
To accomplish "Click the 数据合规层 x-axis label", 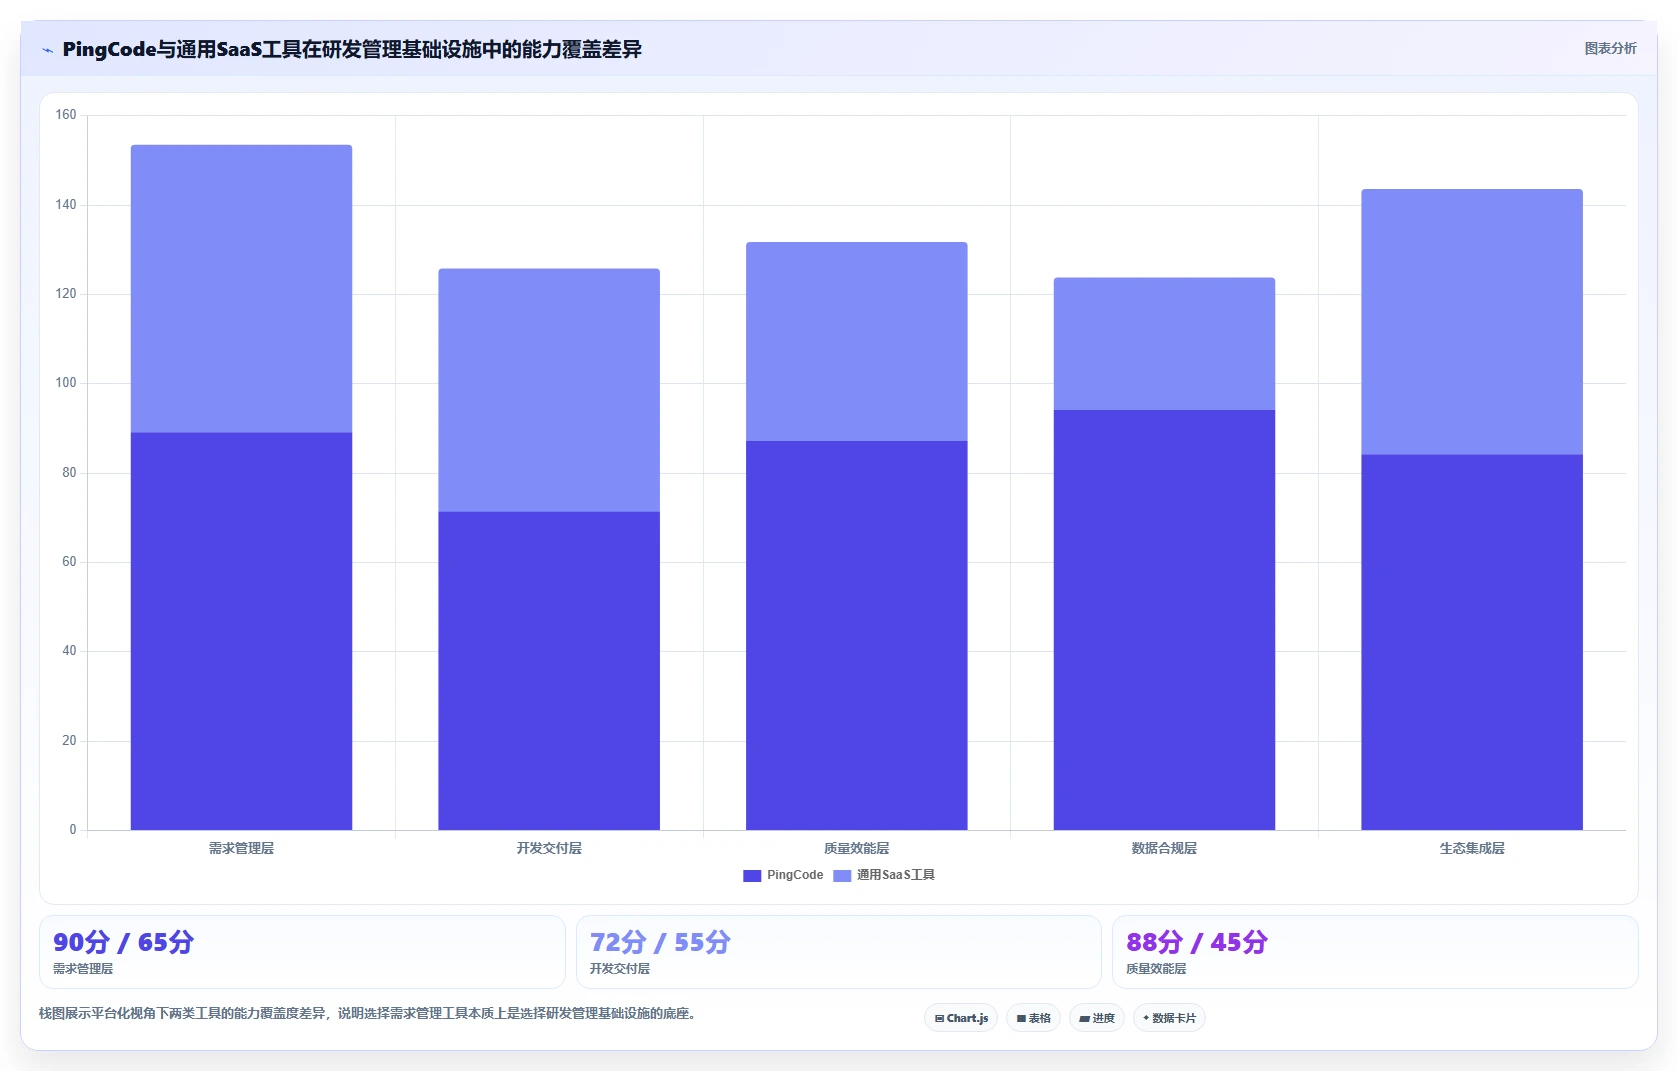I will 1164,848.
